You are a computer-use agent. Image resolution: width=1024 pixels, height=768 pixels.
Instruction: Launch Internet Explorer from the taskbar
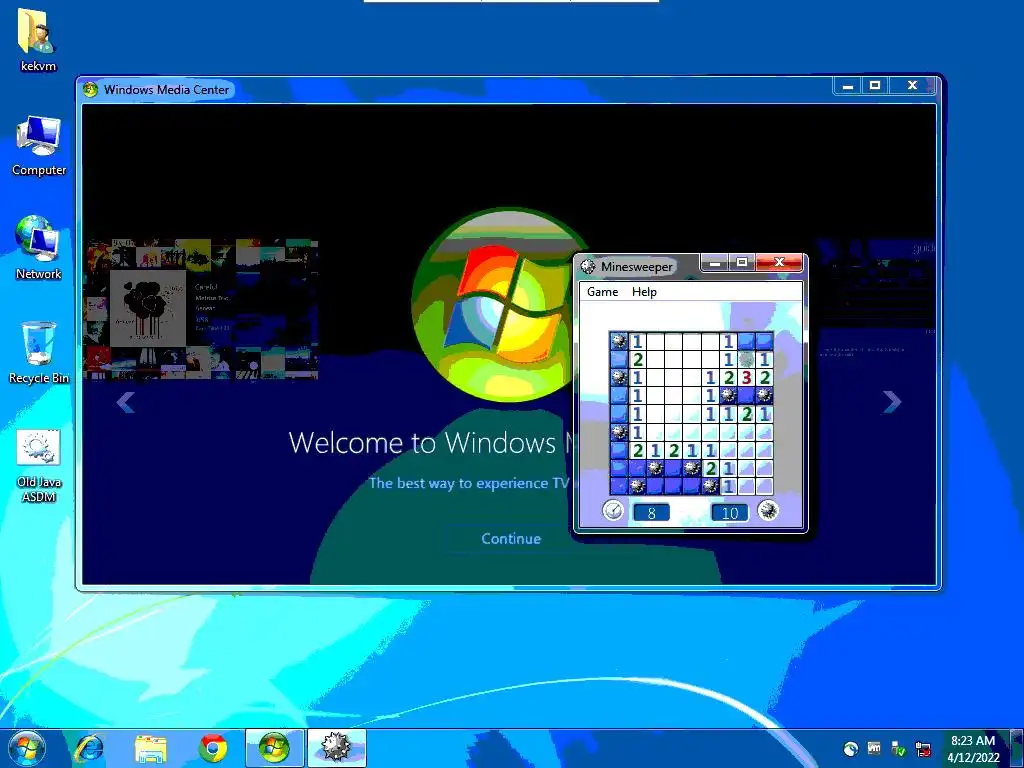(89, 748)
